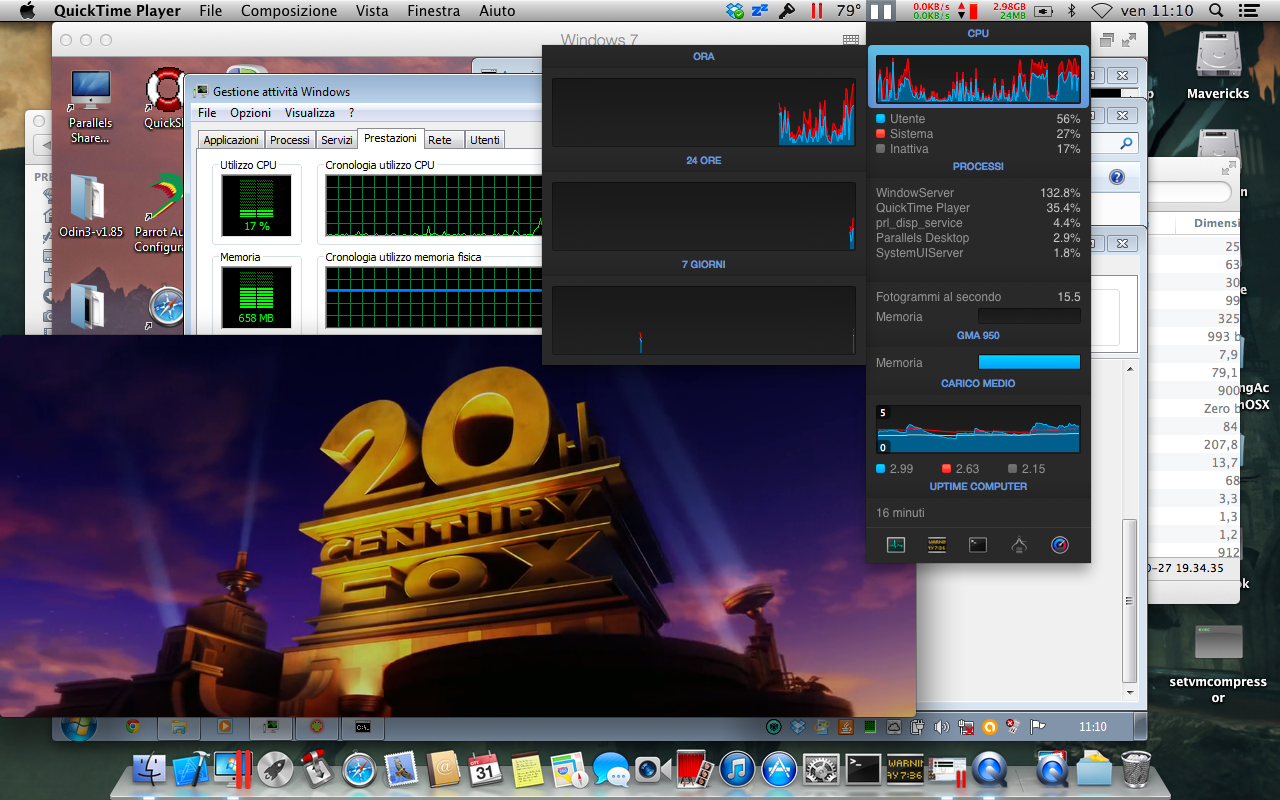Open Calendar from the Dock

(485, 768)
